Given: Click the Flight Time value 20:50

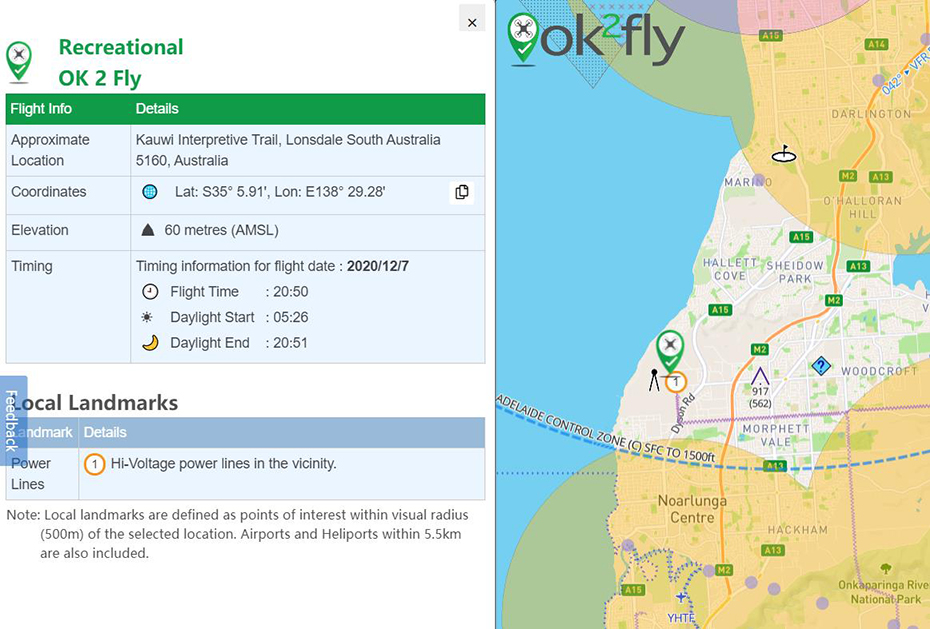Looking at the screenshot, I should tap(291, 292).
